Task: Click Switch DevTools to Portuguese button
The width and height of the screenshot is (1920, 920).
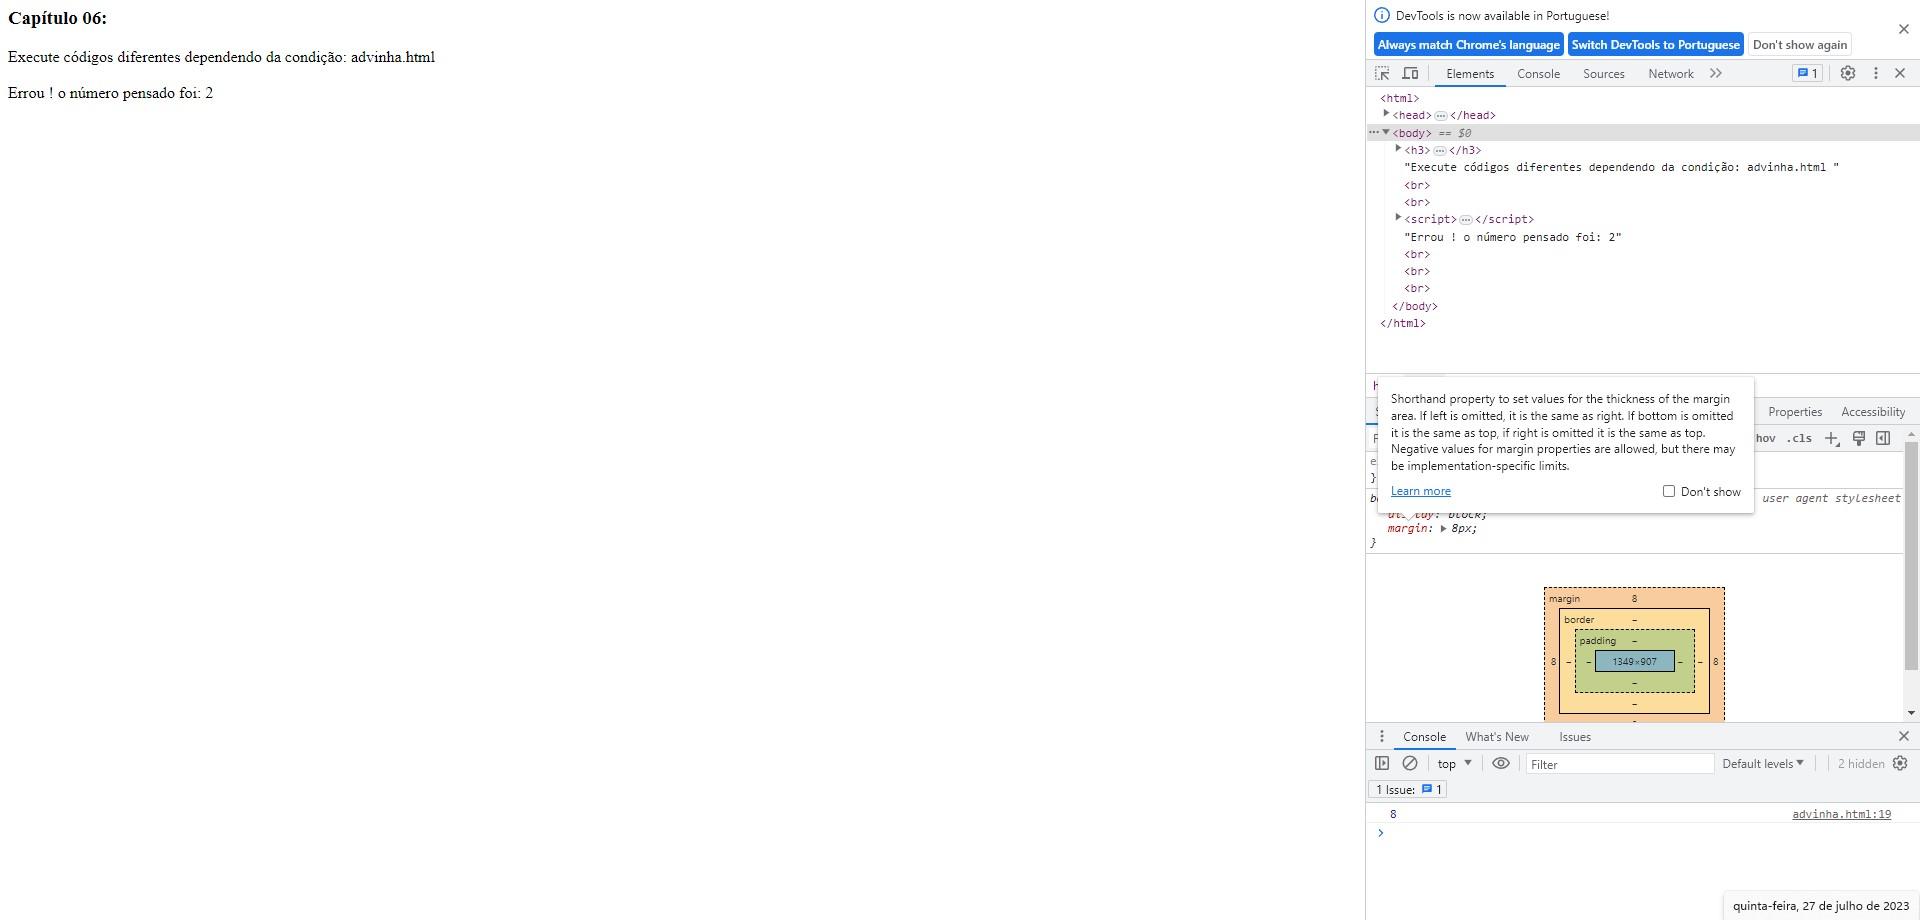Action: click(x=1655, y=45)
